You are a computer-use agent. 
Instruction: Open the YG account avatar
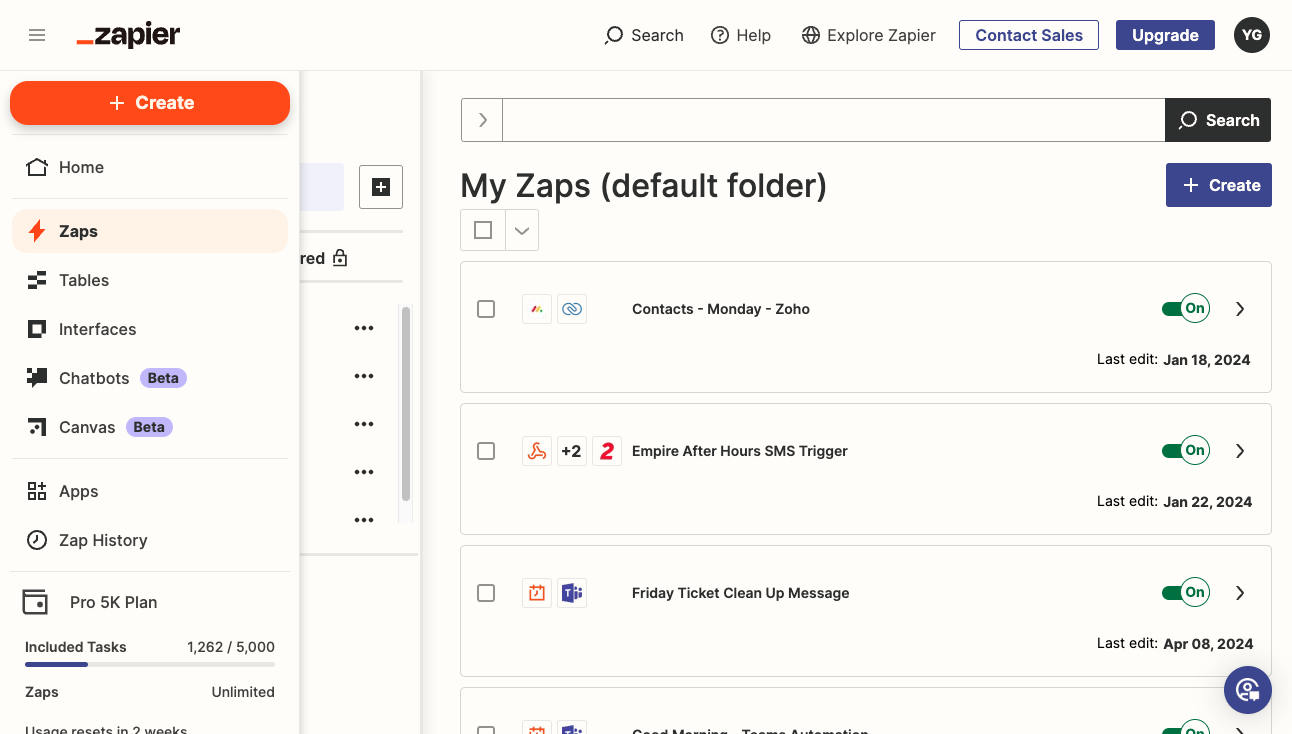click(1252, 35)
